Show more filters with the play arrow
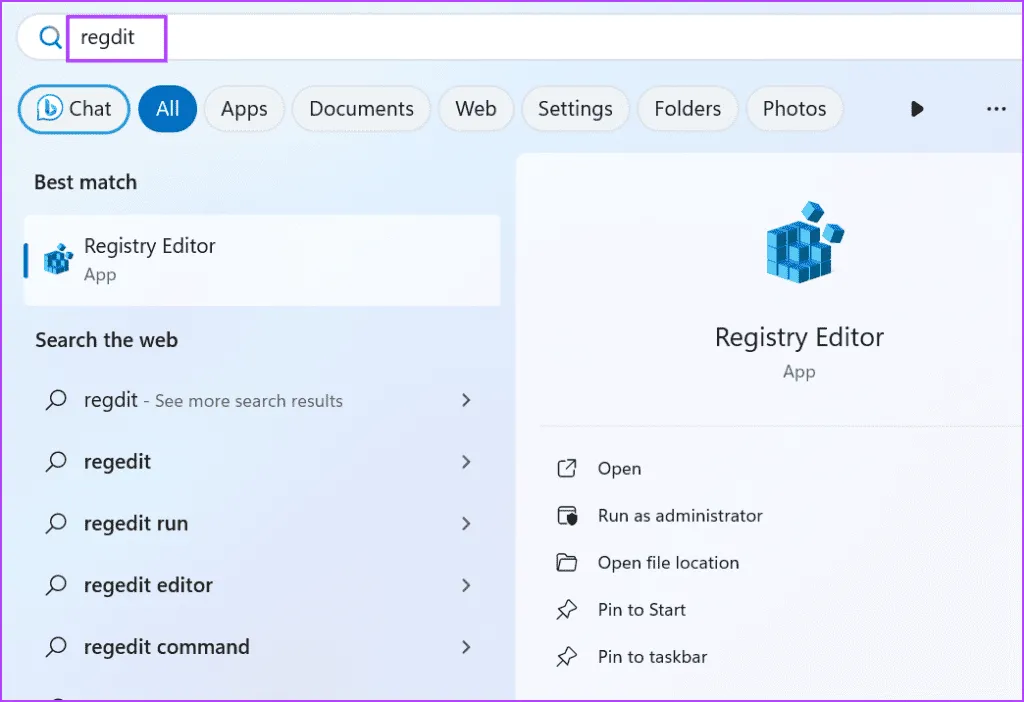The image size is (1024, 702). pos(917,109)
